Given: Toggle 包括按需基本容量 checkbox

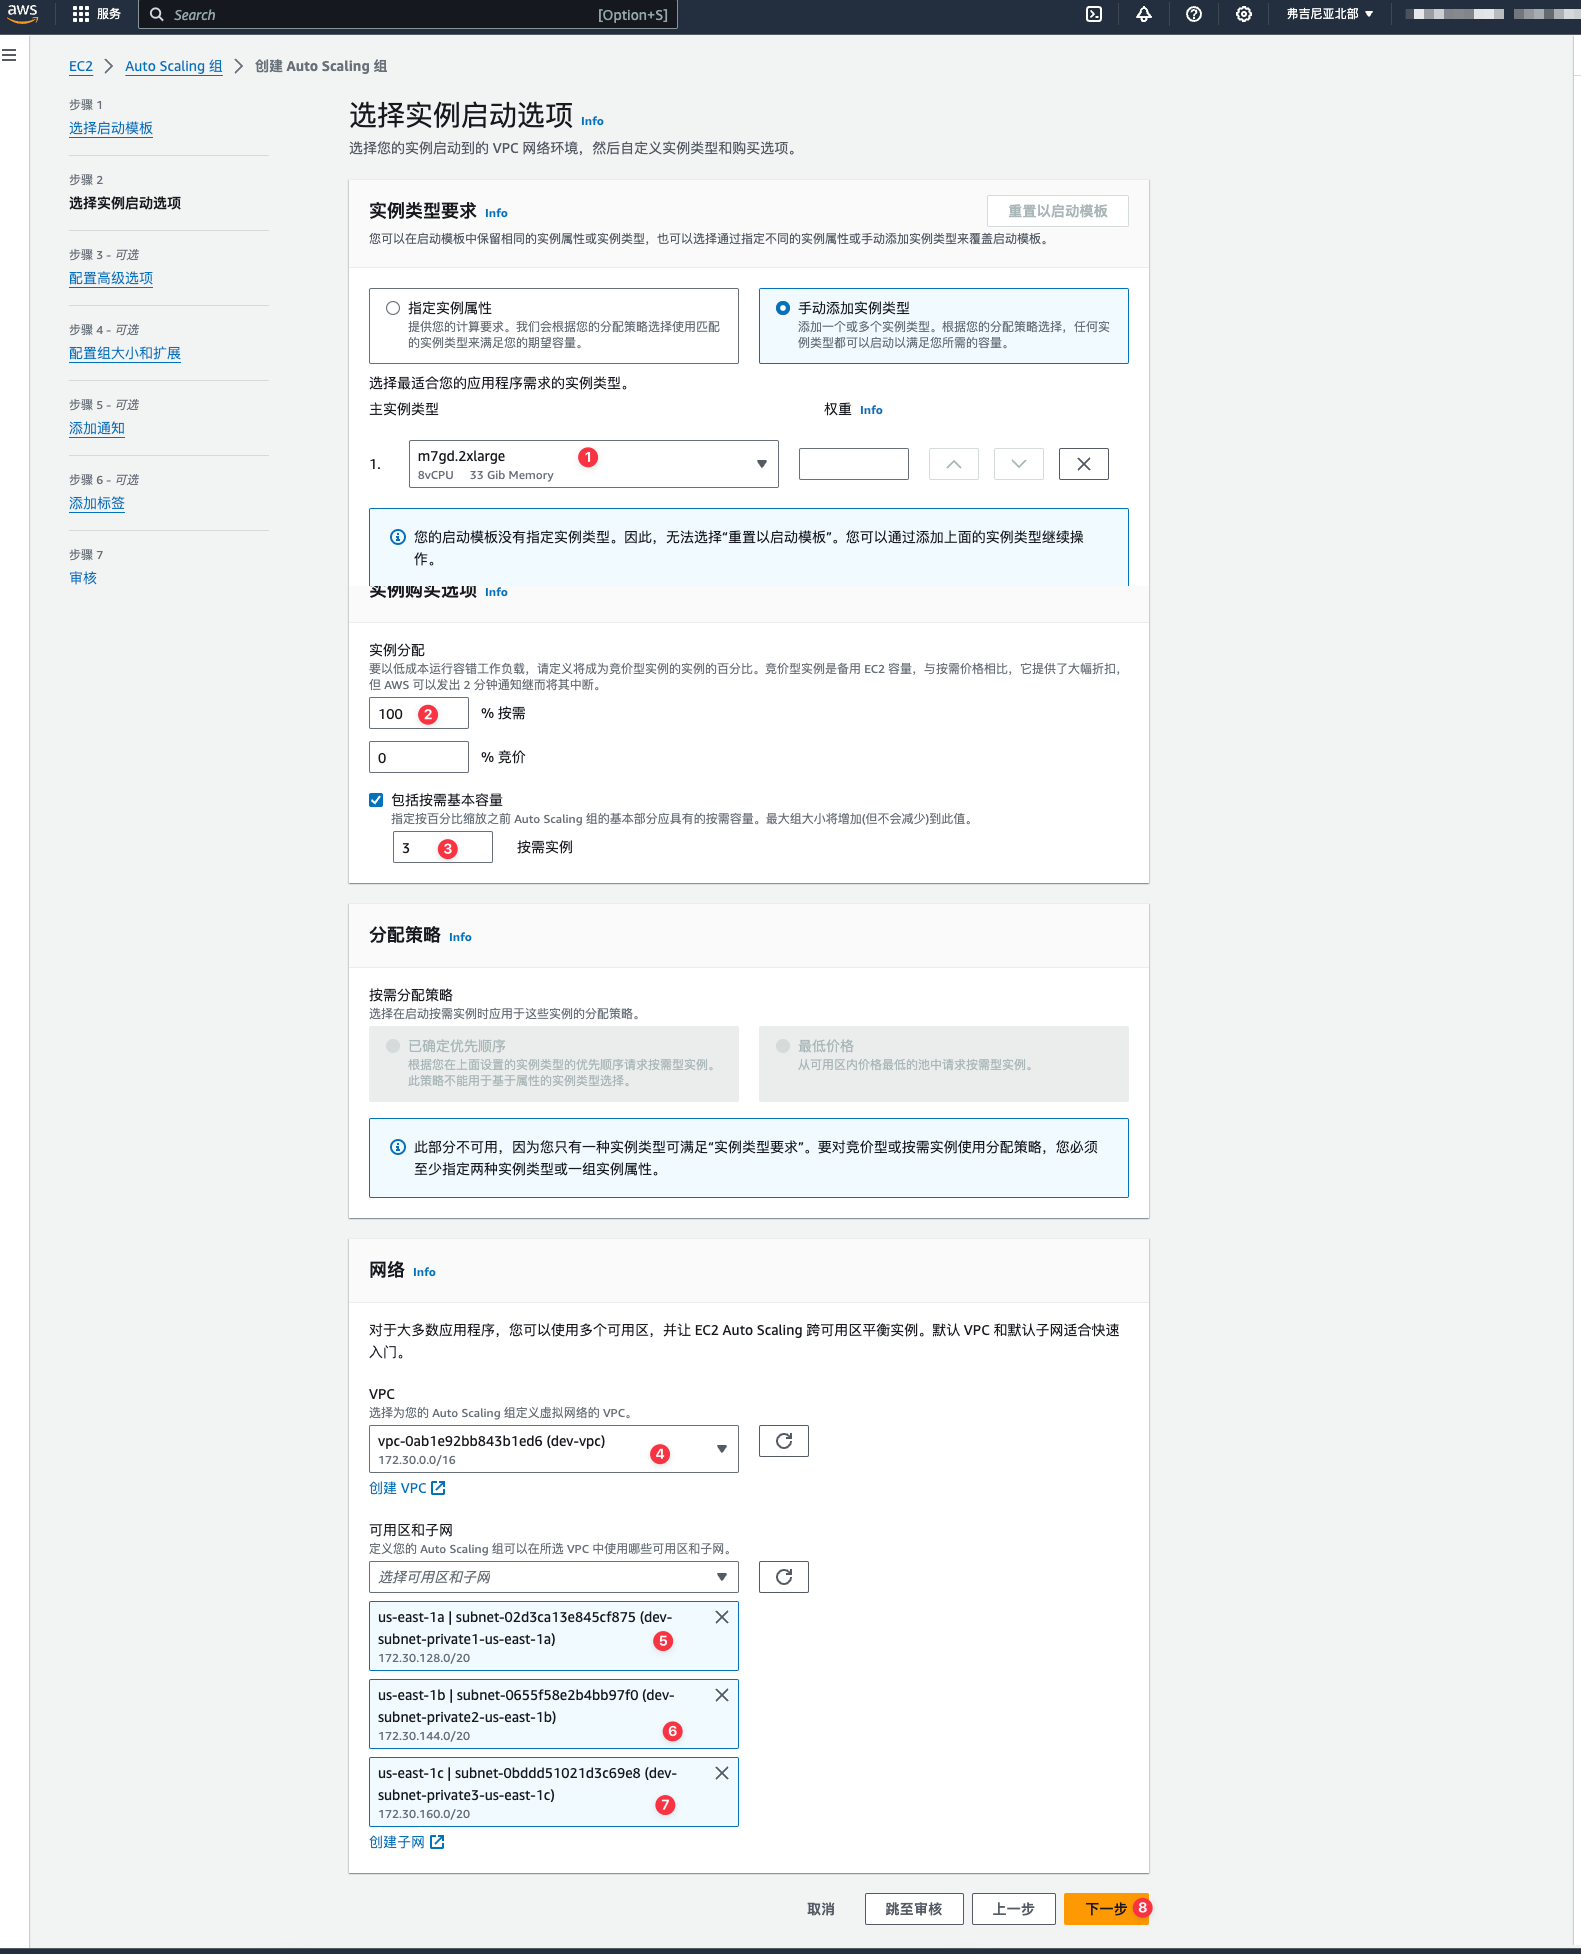Looking at the screenshot, I should 376,800.
